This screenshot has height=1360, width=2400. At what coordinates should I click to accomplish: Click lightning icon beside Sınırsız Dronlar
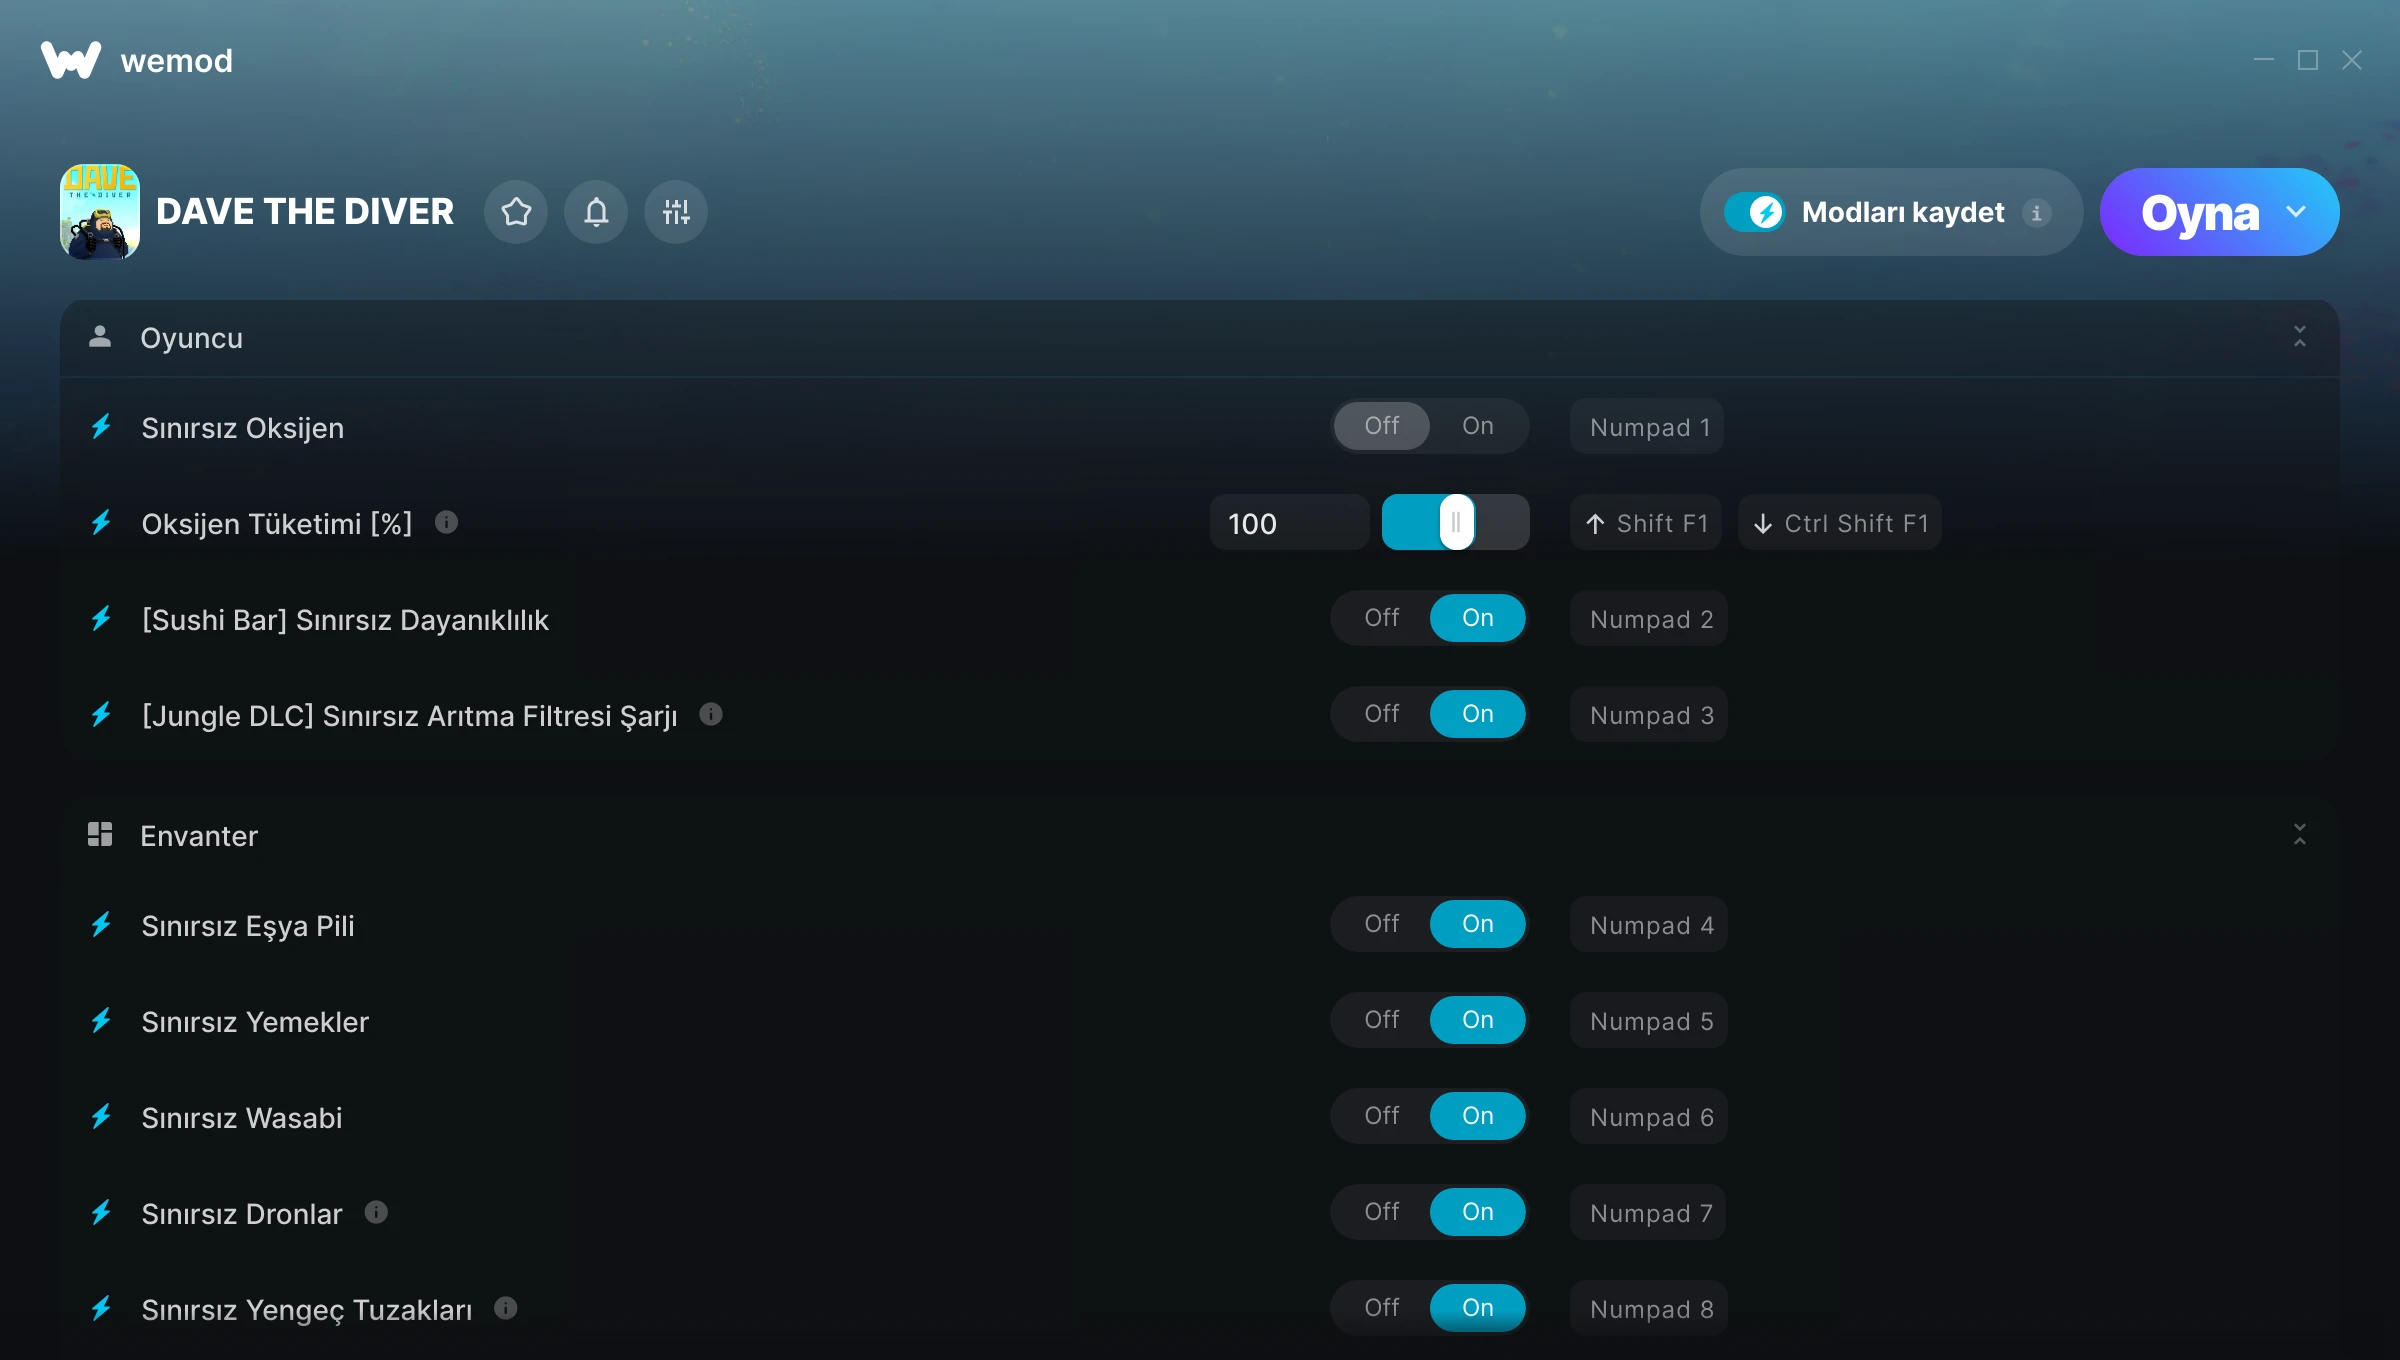101,1213
